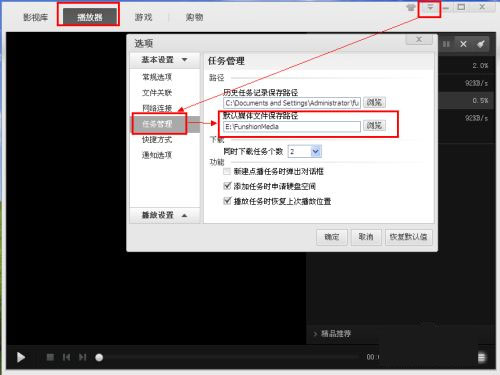500x375 pixels.
Task: Start playback with the play button
Action: (21, 357)
